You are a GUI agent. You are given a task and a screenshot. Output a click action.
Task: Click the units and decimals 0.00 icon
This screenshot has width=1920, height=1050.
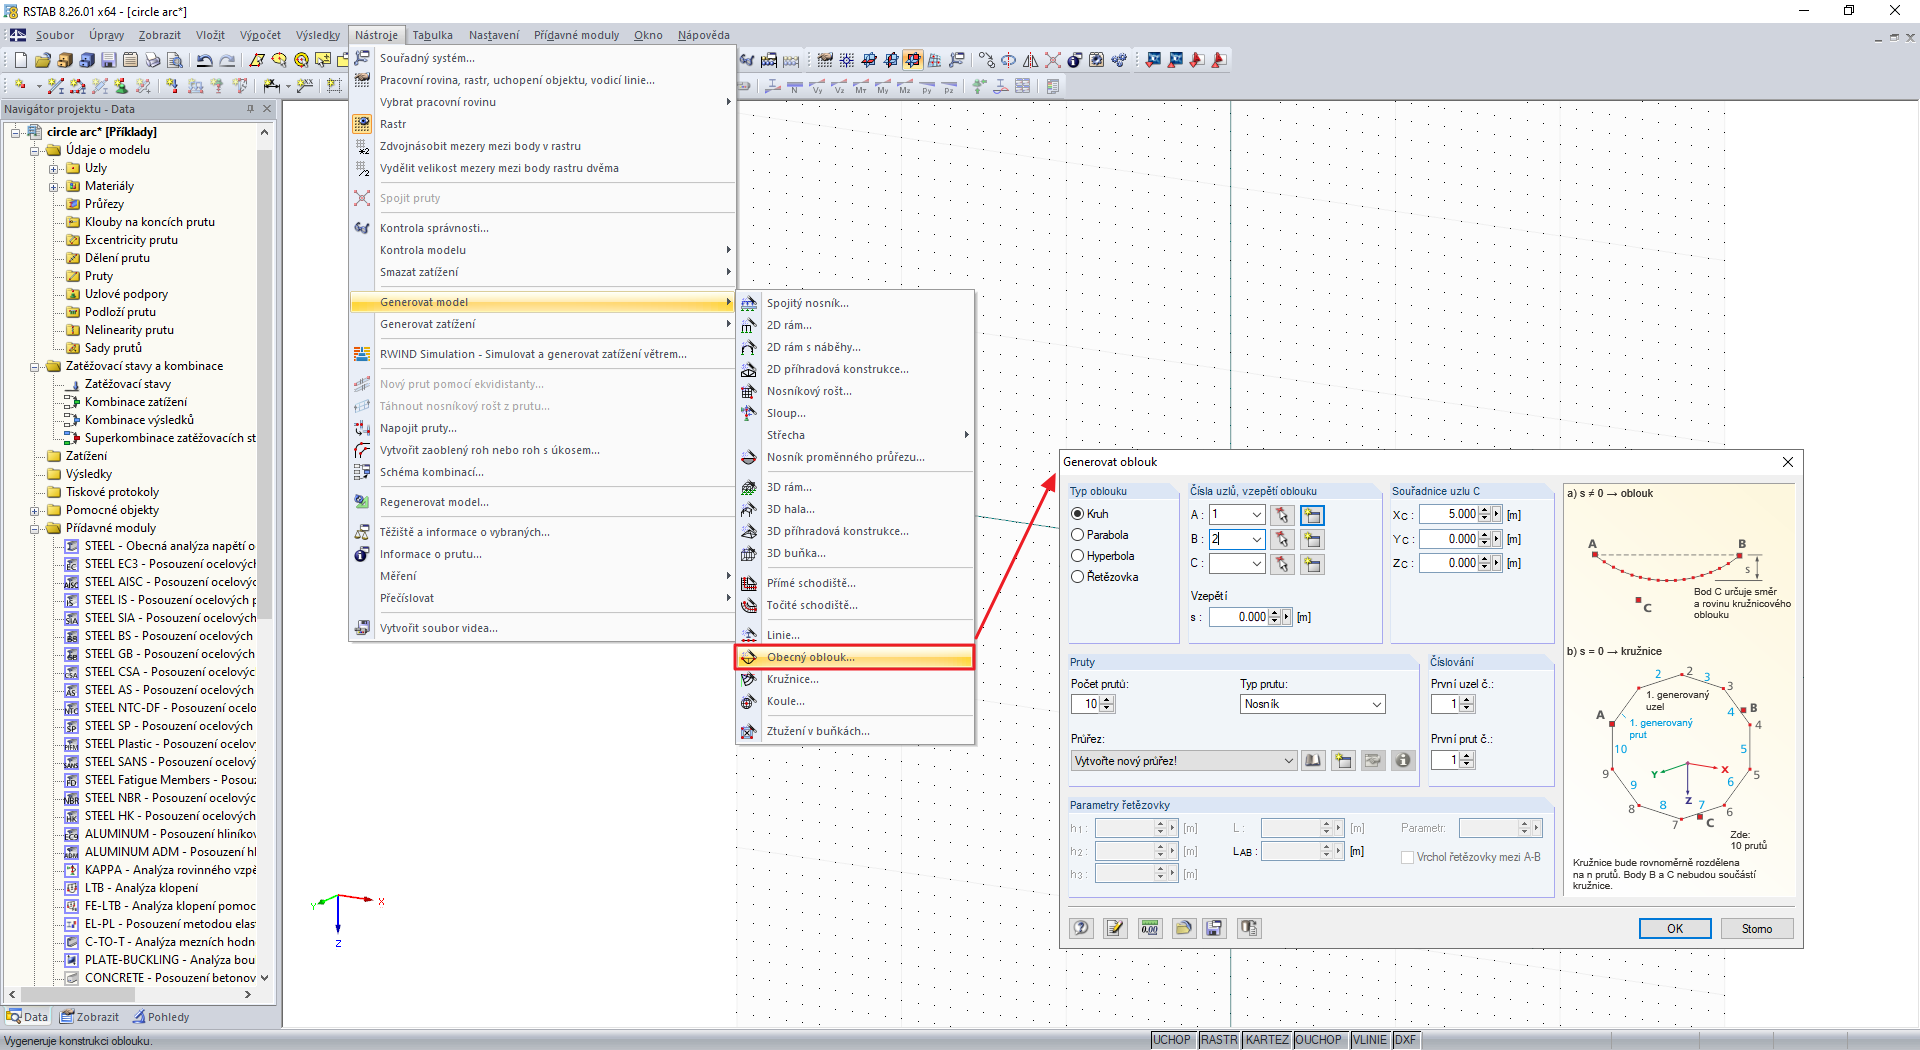1150,928
